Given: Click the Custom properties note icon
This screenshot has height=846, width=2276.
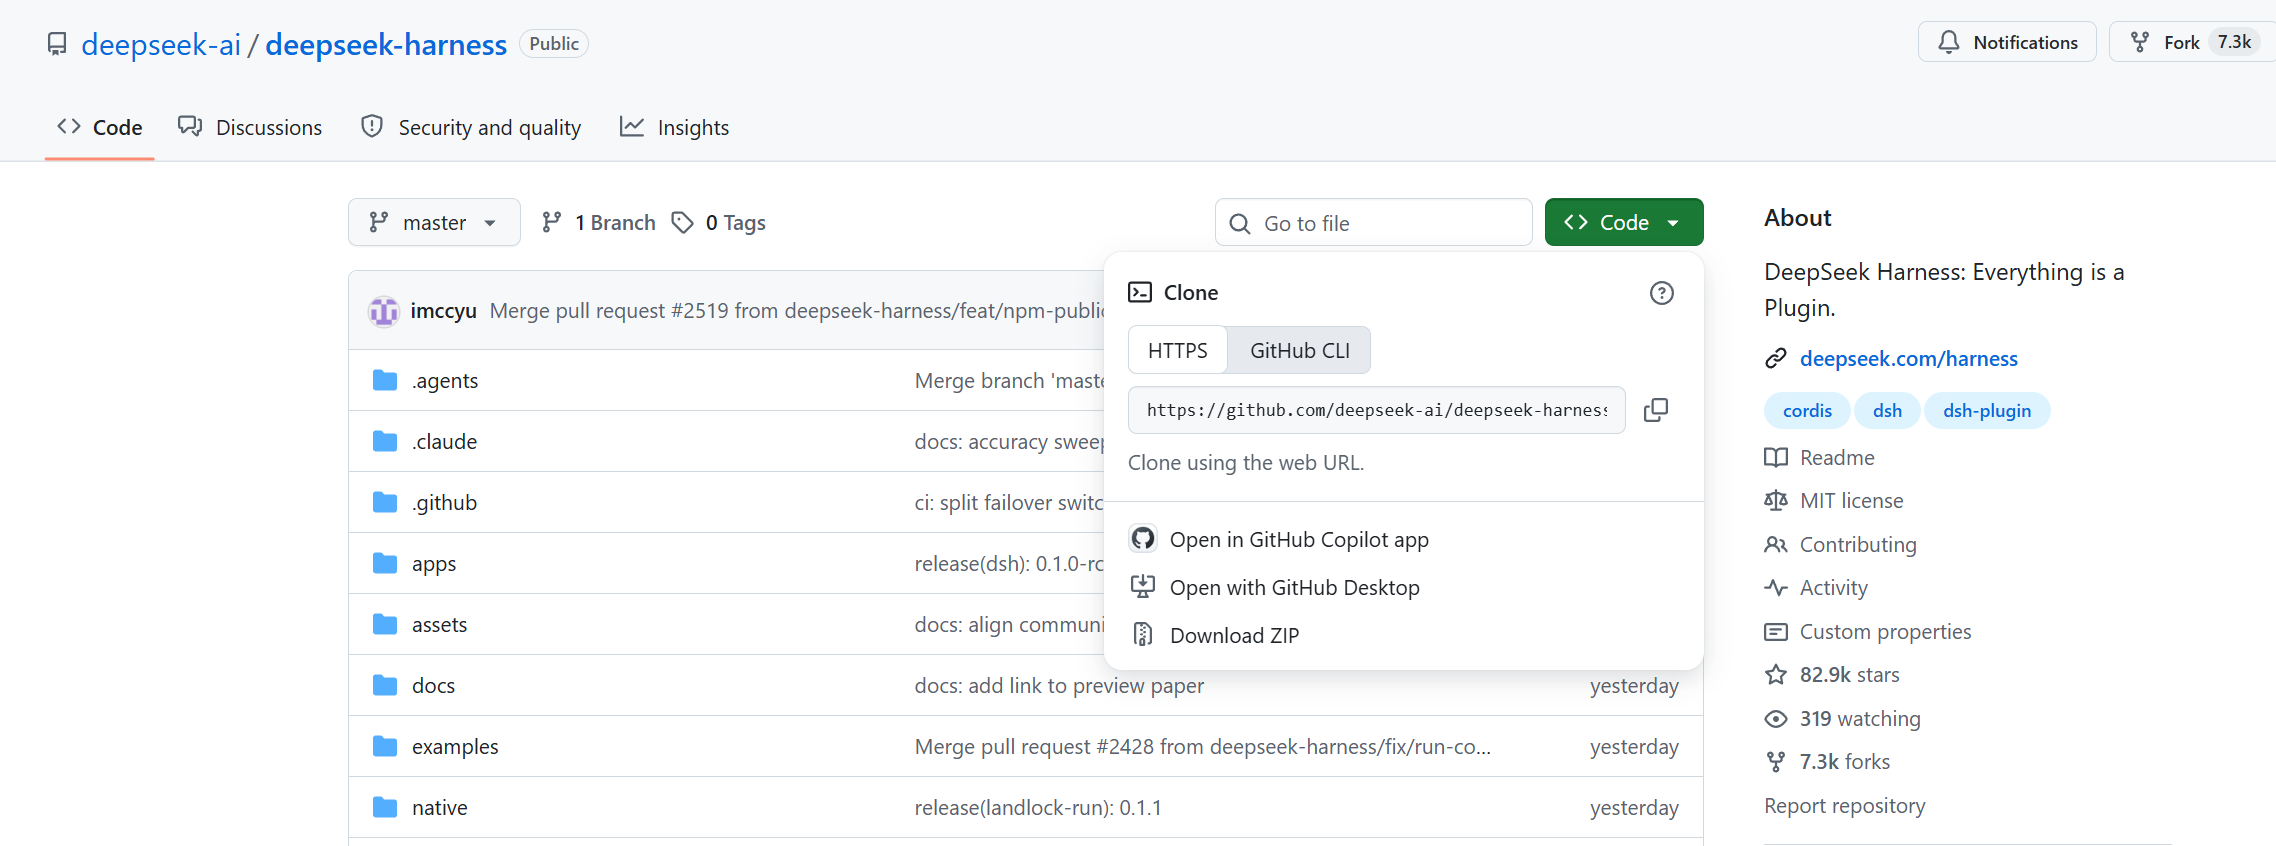Looking at the screenshot, I should (1776, 632).
